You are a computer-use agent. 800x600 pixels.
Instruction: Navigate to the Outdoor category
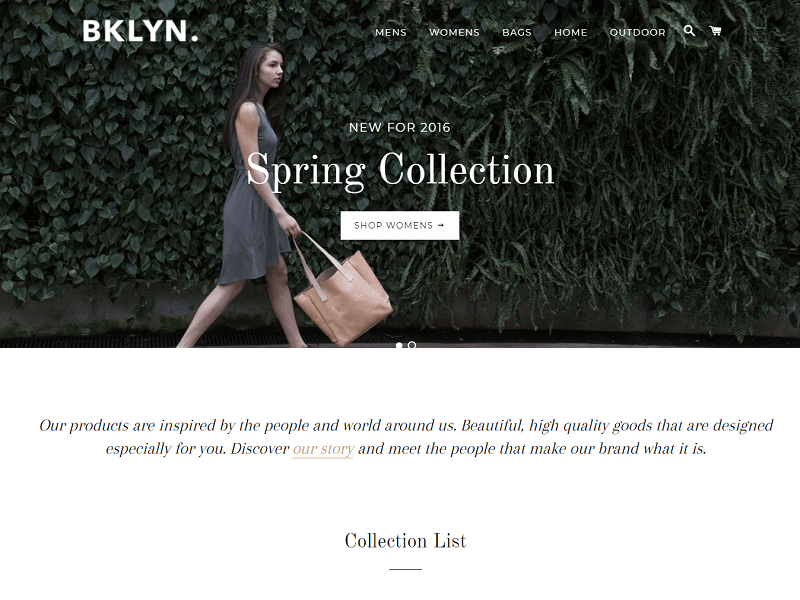tap(637, 32)
